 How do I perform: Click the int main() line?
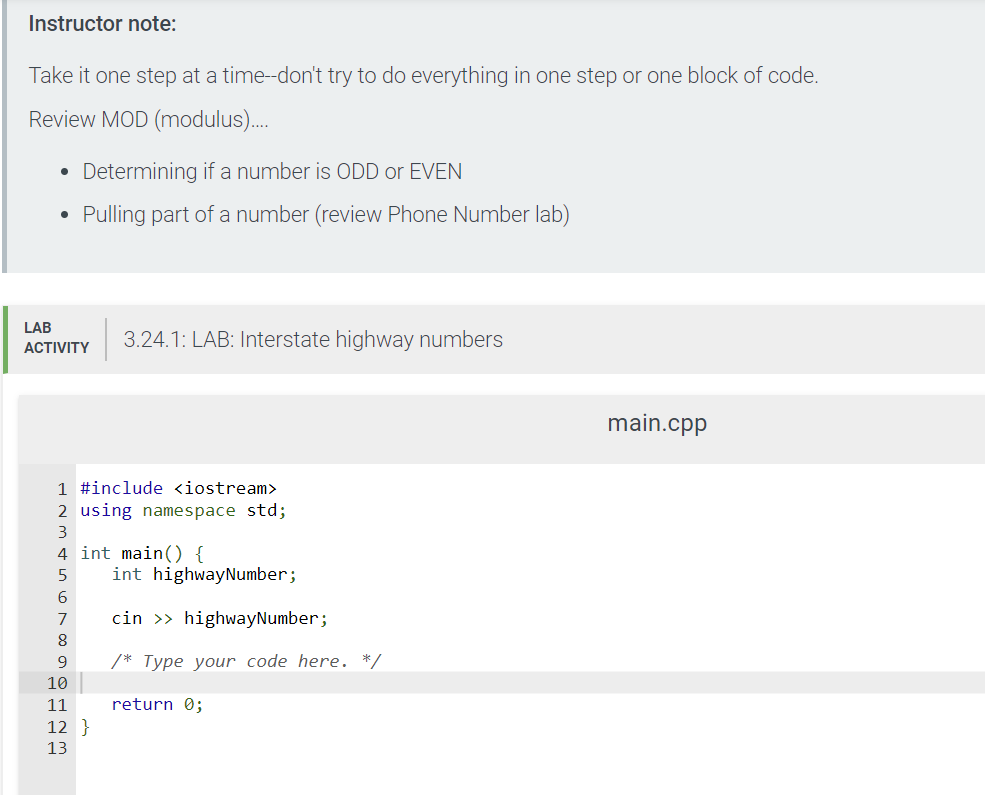139,552
